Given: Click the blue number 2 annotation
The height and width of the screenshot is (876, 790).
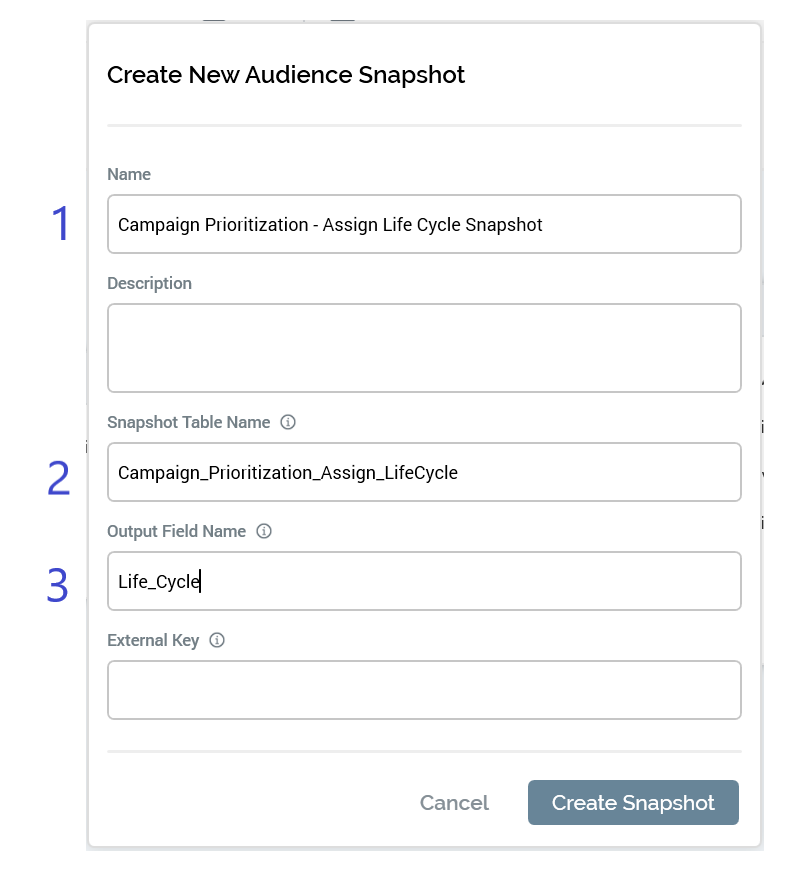Looking at the screenshot, I should (x=59, y=479).
